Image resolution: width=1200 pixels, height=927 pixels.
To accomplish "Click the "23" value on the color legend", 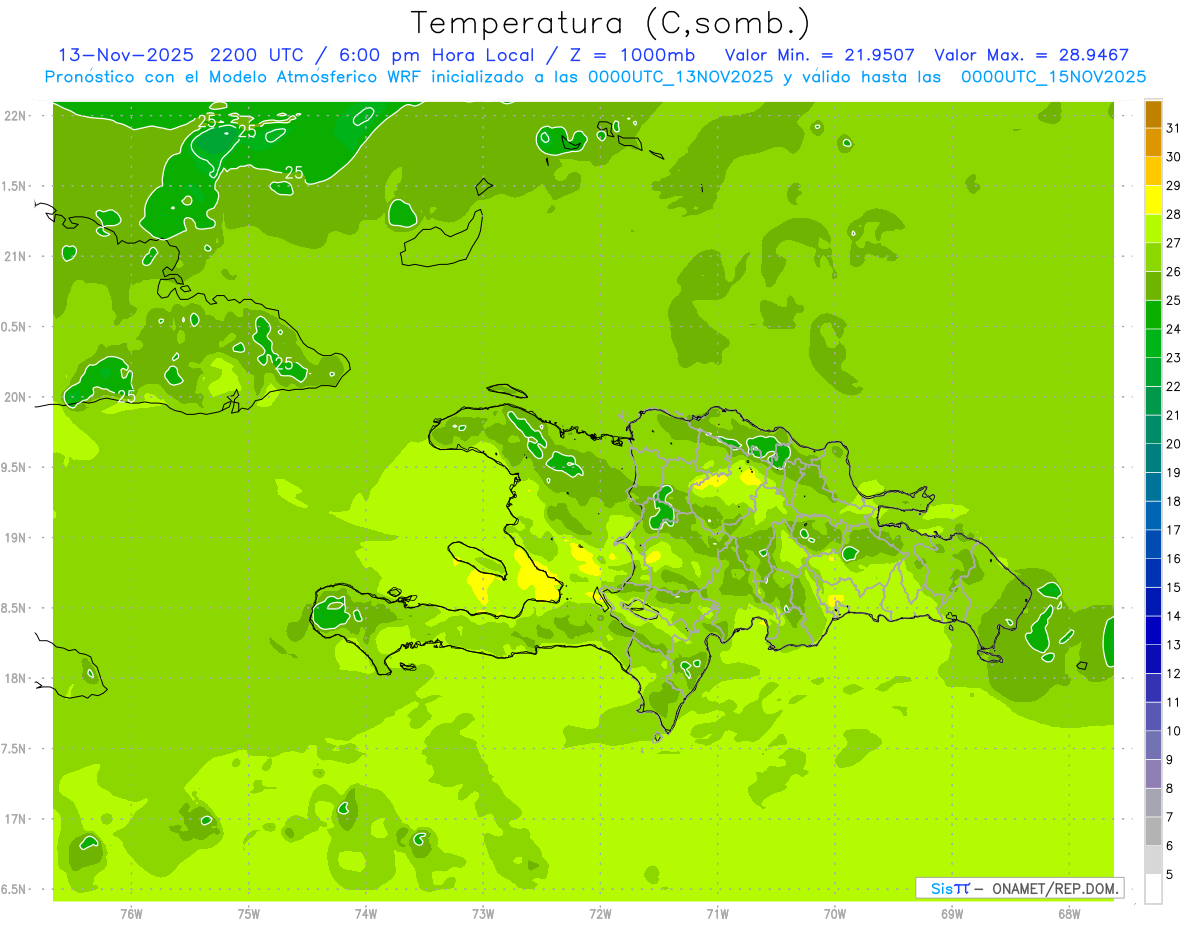I will (x=1173, y=358).
